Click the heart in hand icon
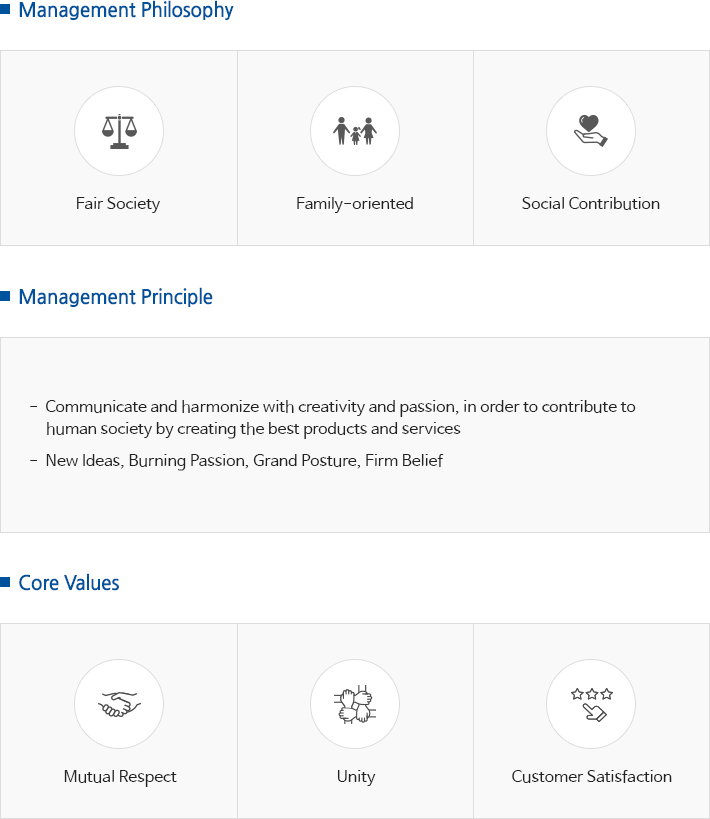710x819 pixels. [x=591, y=131]
